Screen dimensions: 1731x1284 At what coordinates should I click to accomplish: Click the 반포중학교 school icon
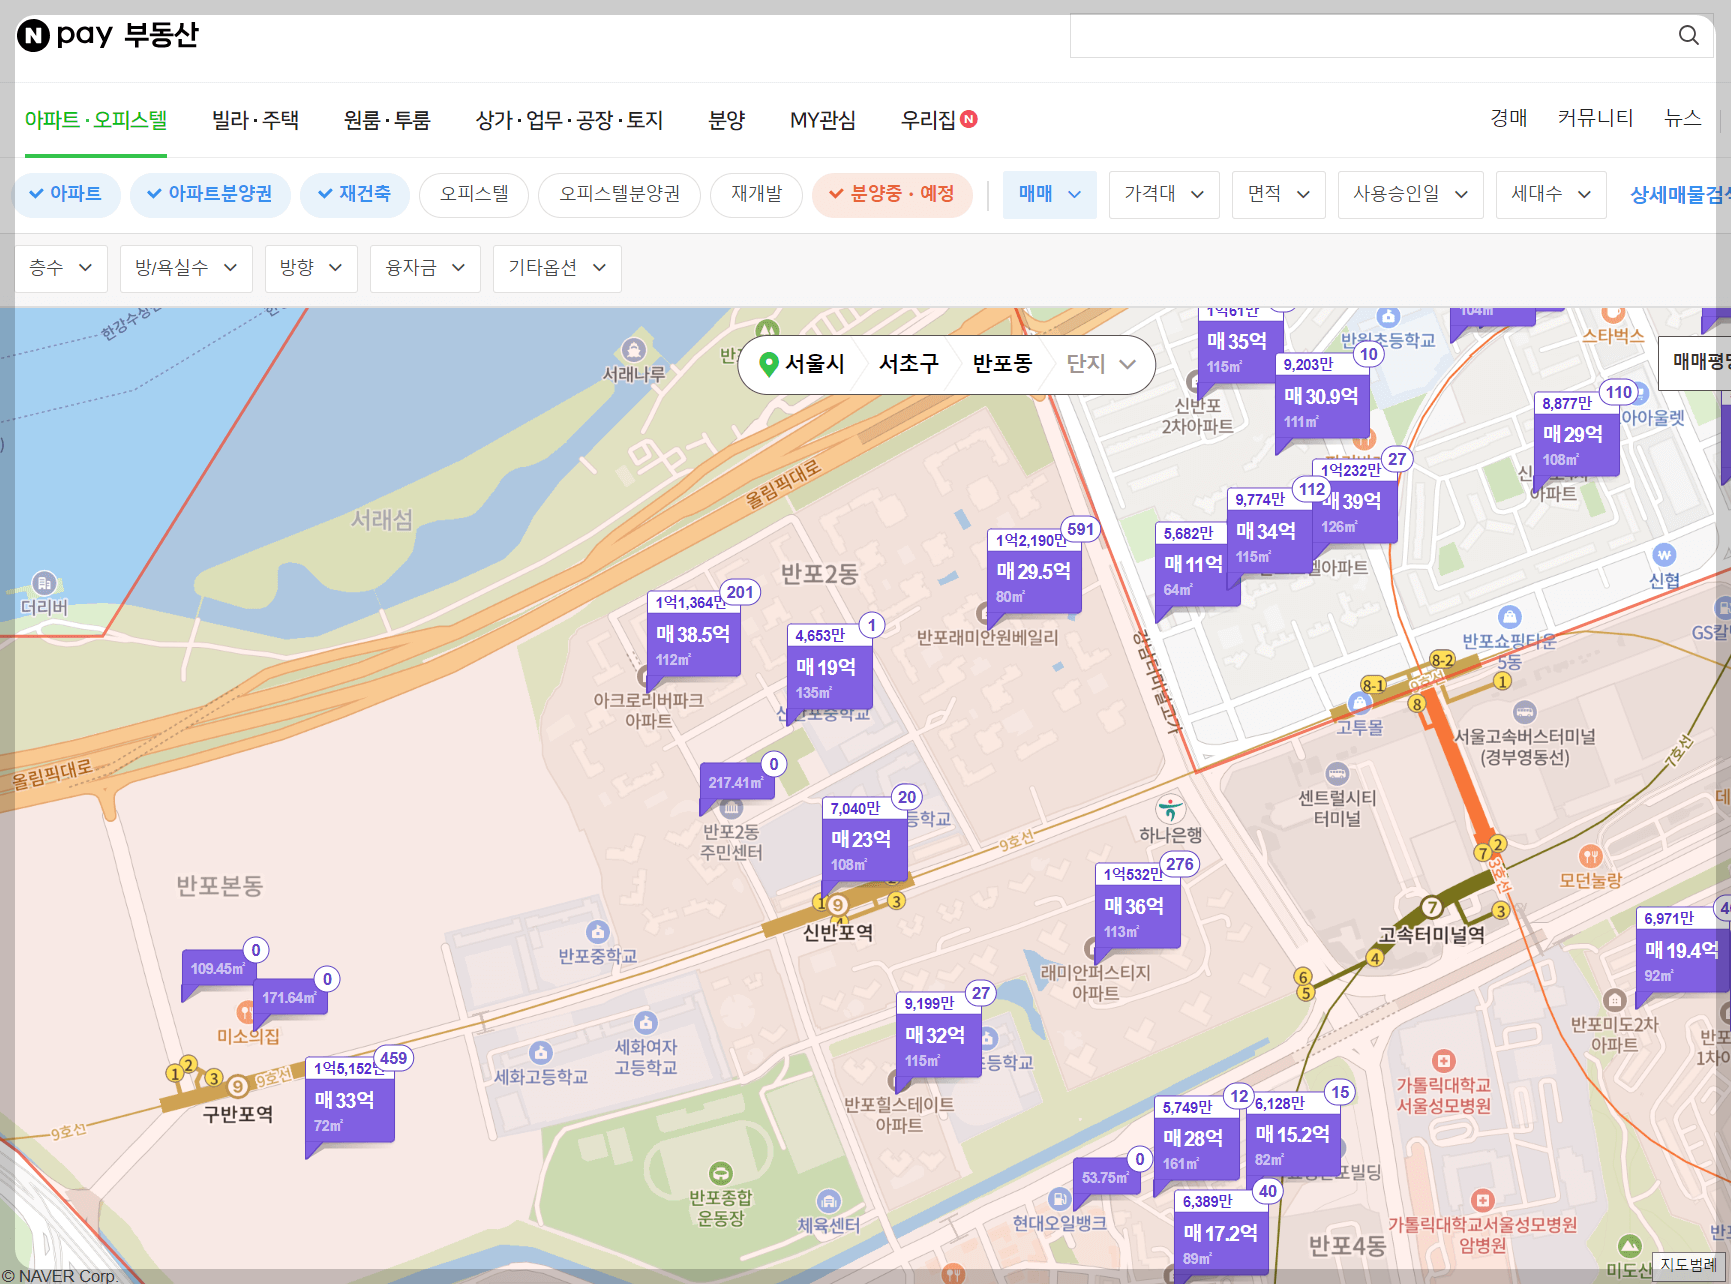point(597,932)
